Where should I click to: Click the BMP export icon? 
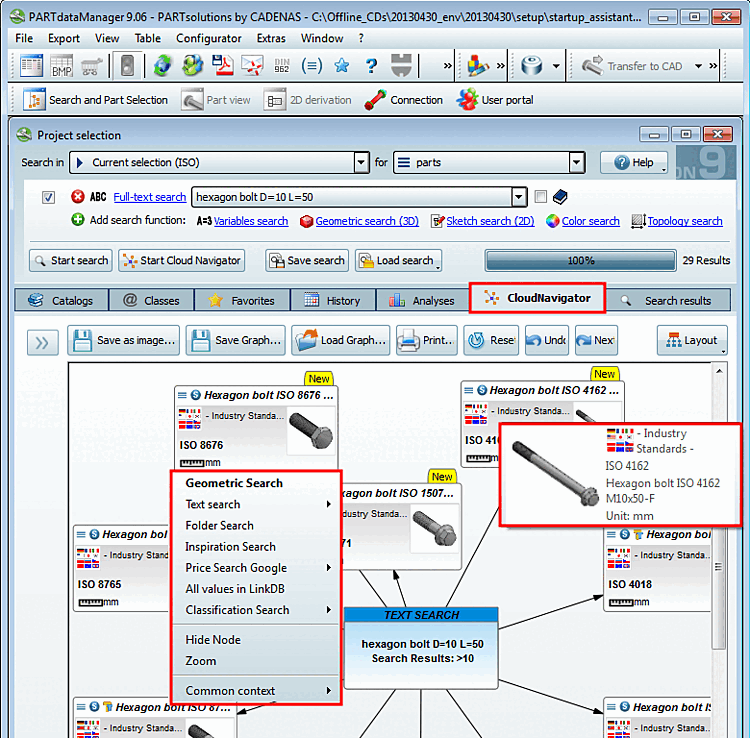click(61, 66)
